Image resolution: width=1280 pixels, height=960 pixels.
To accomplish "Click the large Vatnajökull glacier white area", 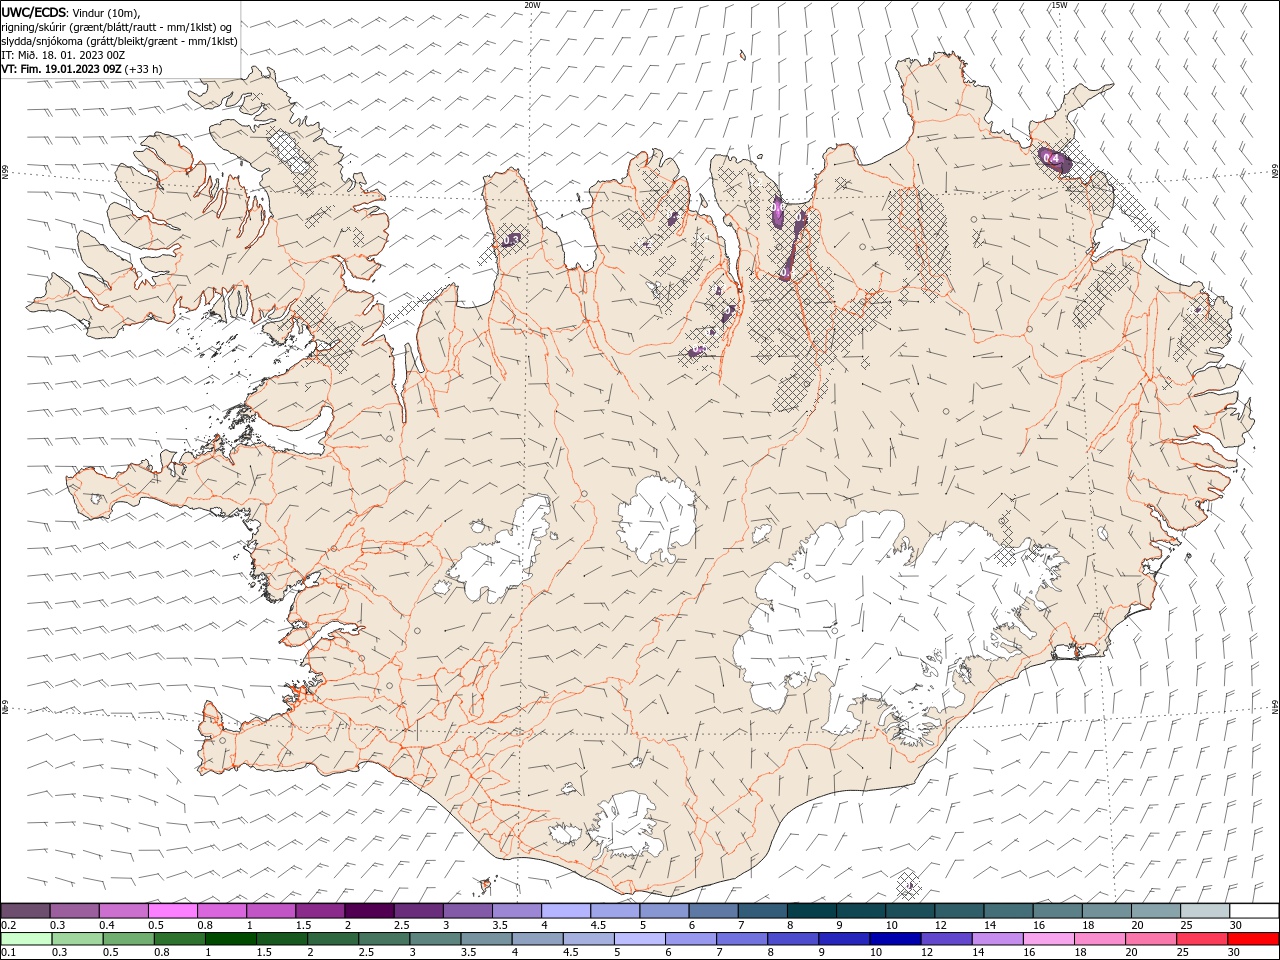I will 880,620.
